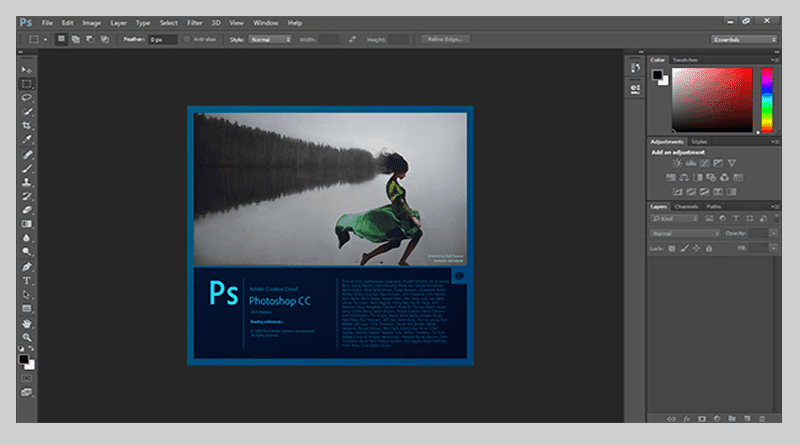Image resolution: width=800 pixels, height=445 pixels.
Task: Select the Spot Healing Brush tool
Action: (27, 154)
